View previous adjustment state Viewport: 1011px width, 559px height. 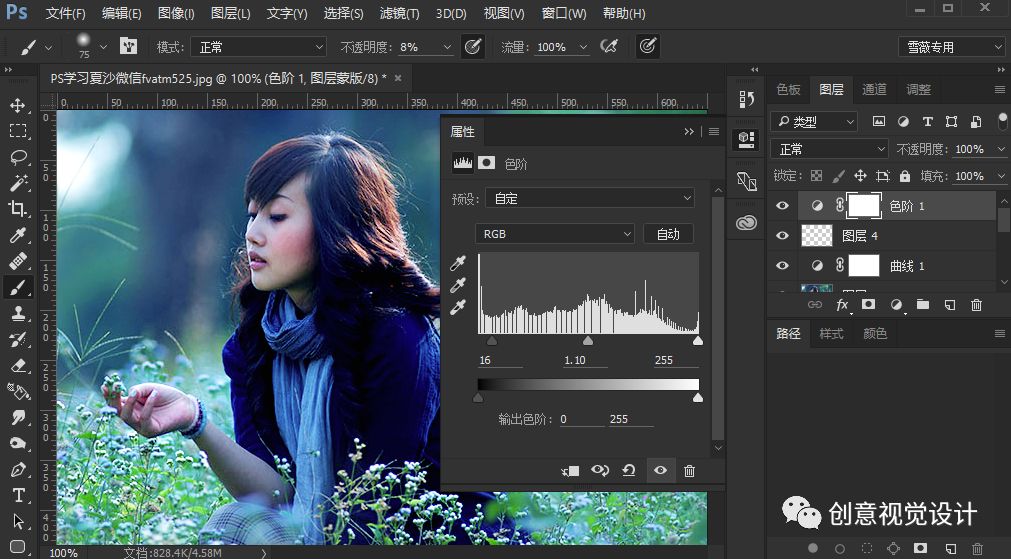(x=600, y=471)
